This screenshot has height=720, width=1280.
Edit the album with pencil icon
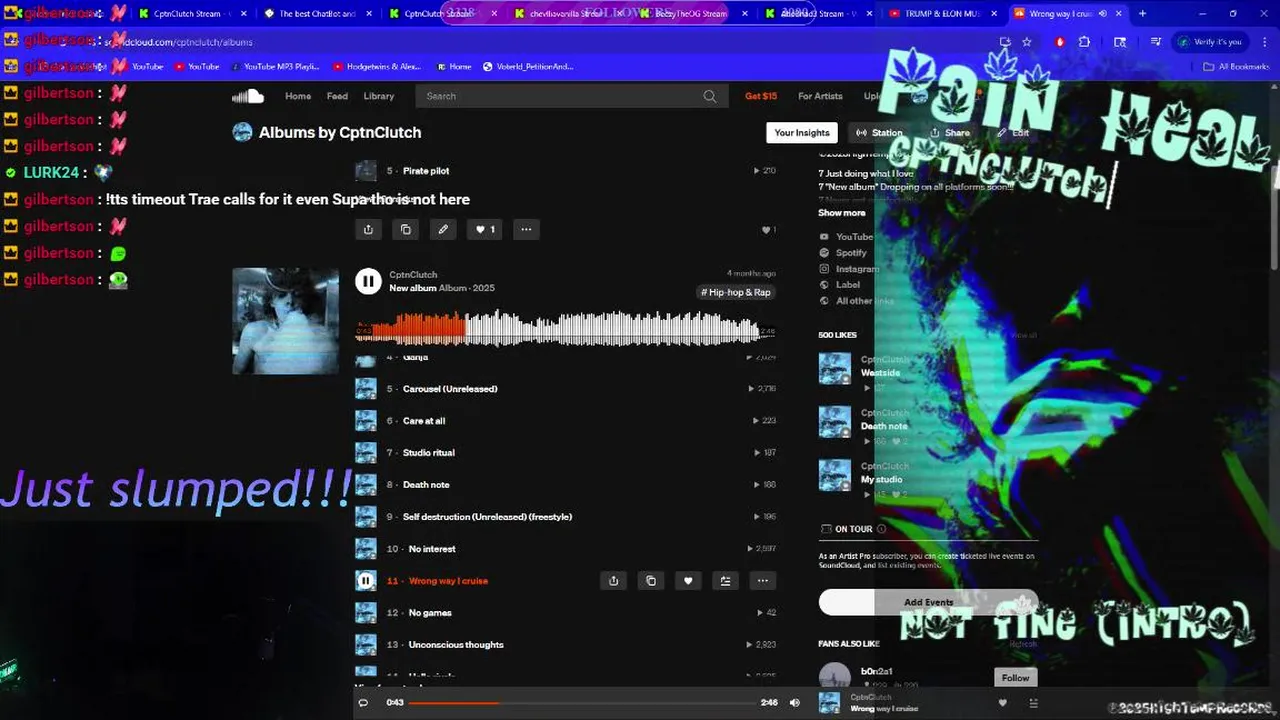tap(443, 229)
